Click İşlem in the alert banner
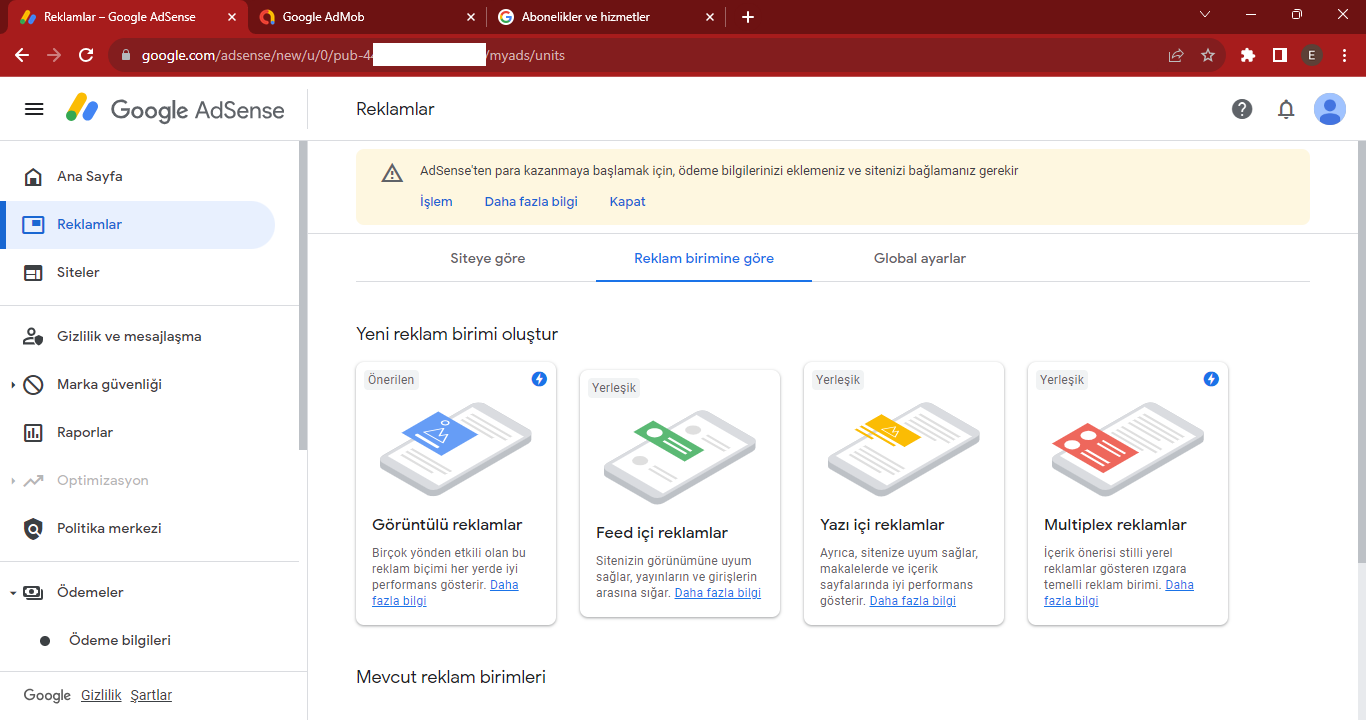 coord(436,202)
